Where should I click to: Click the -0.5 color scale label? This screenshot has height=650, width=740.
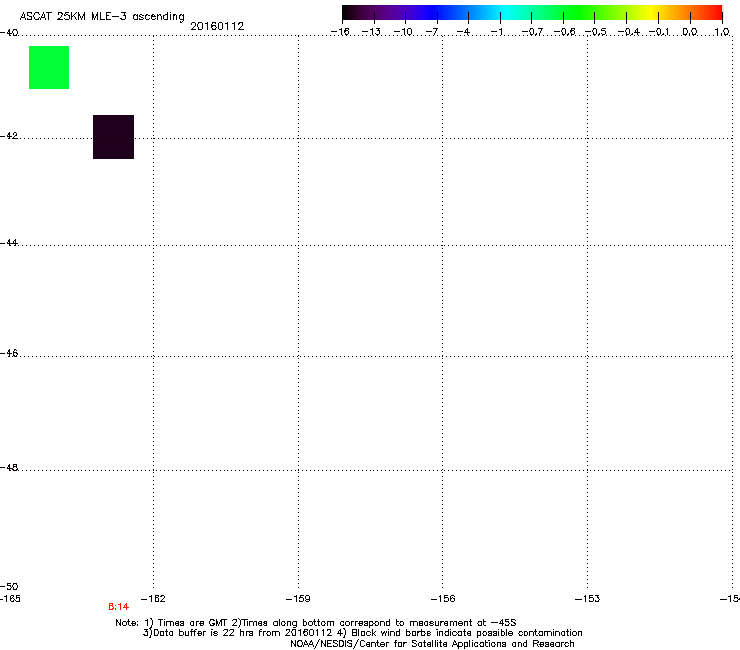[x=596, y=32]
